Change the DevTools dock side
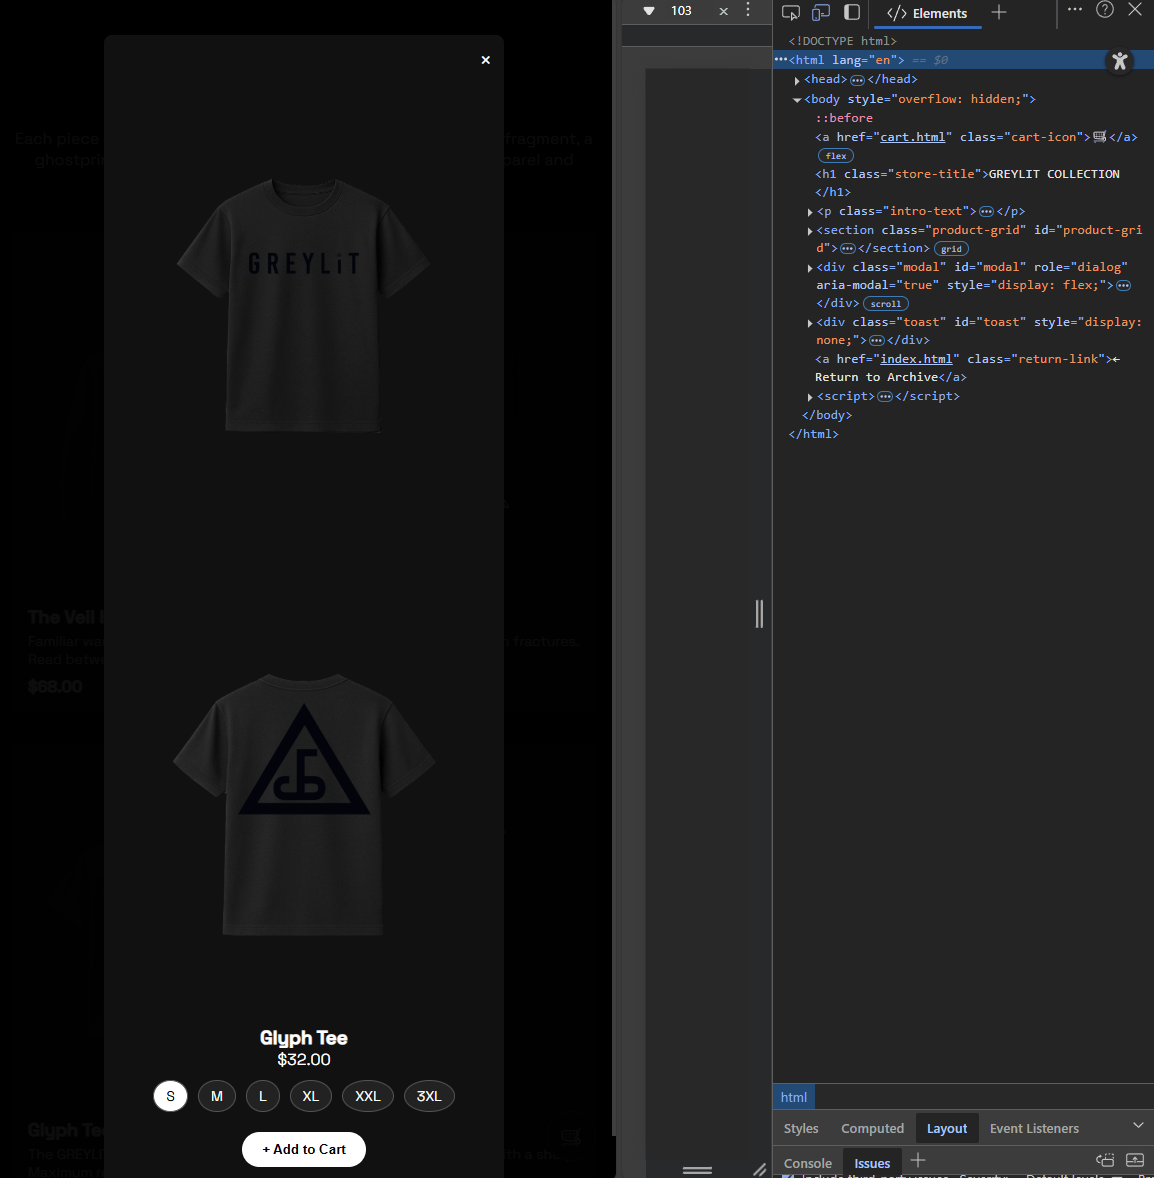The image size is (1154, 1178). (x=853, y=13)
